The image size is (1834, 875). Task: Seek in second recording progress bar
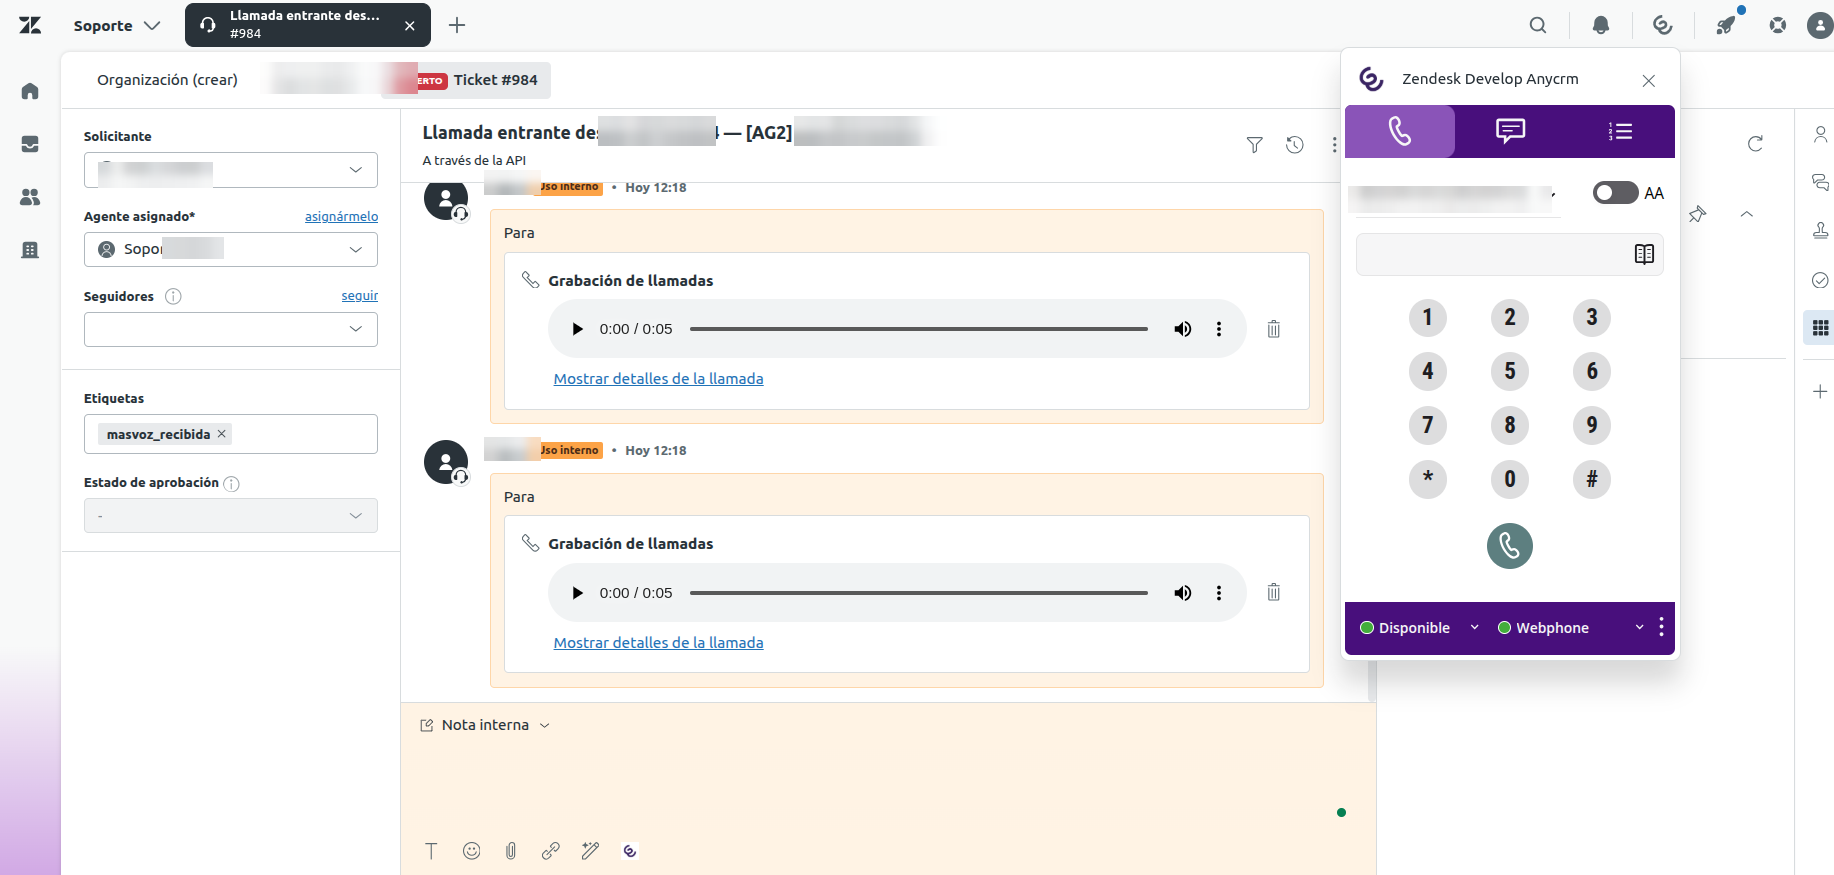tap(918, 593)
